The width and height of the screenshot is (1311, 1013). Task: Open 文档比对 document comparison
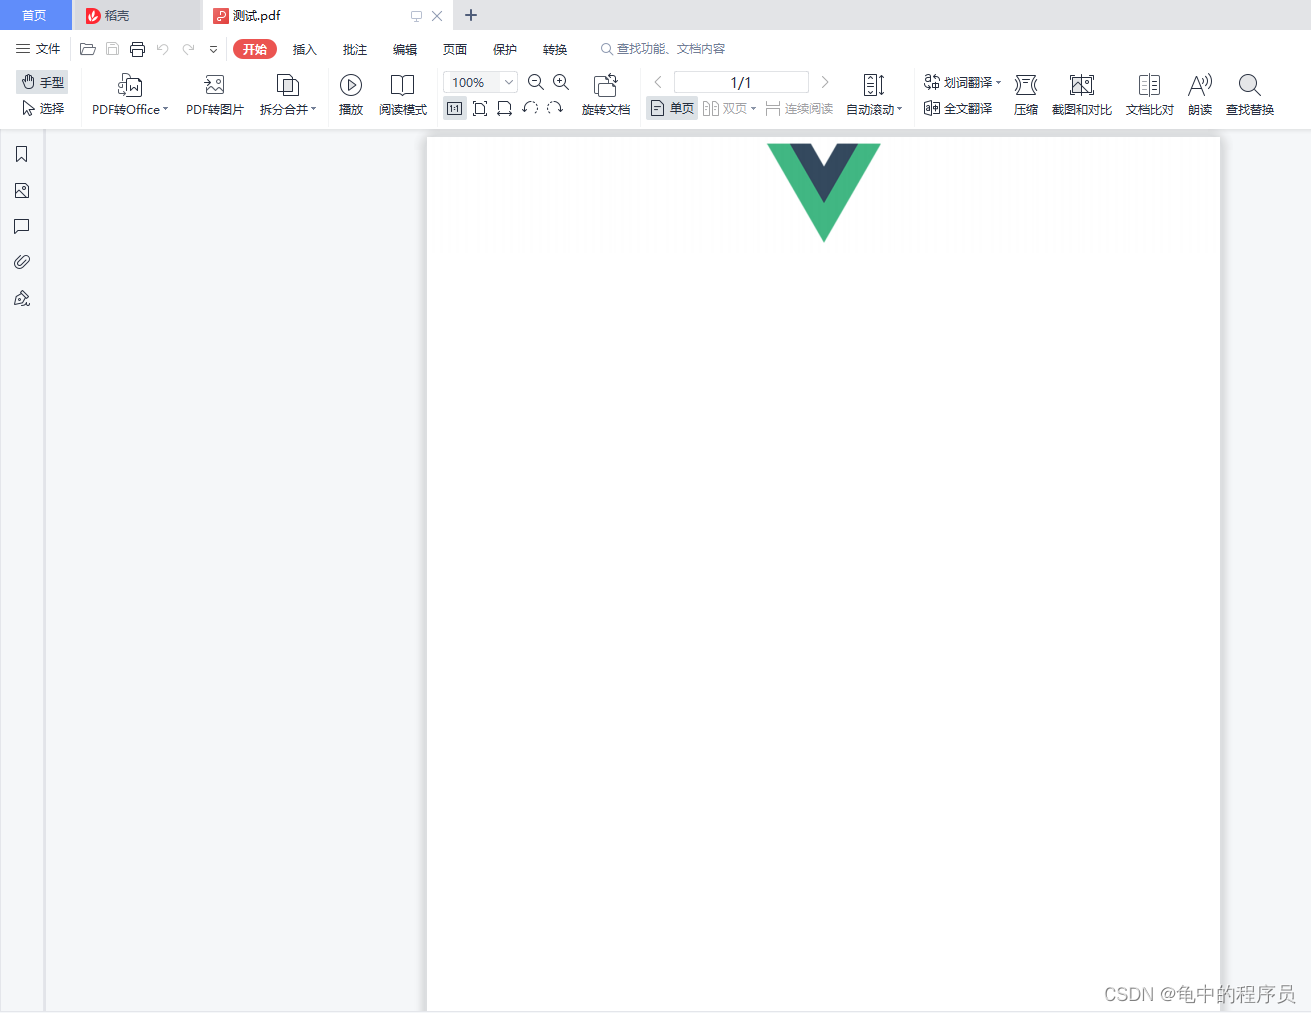pos(1150,95)
